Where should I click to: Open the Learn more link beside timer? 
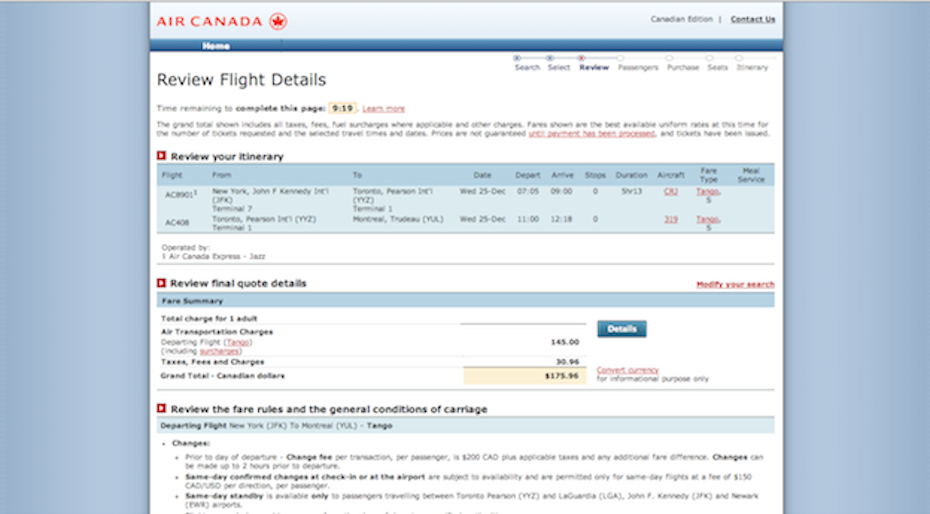click(x=383, y=108)
